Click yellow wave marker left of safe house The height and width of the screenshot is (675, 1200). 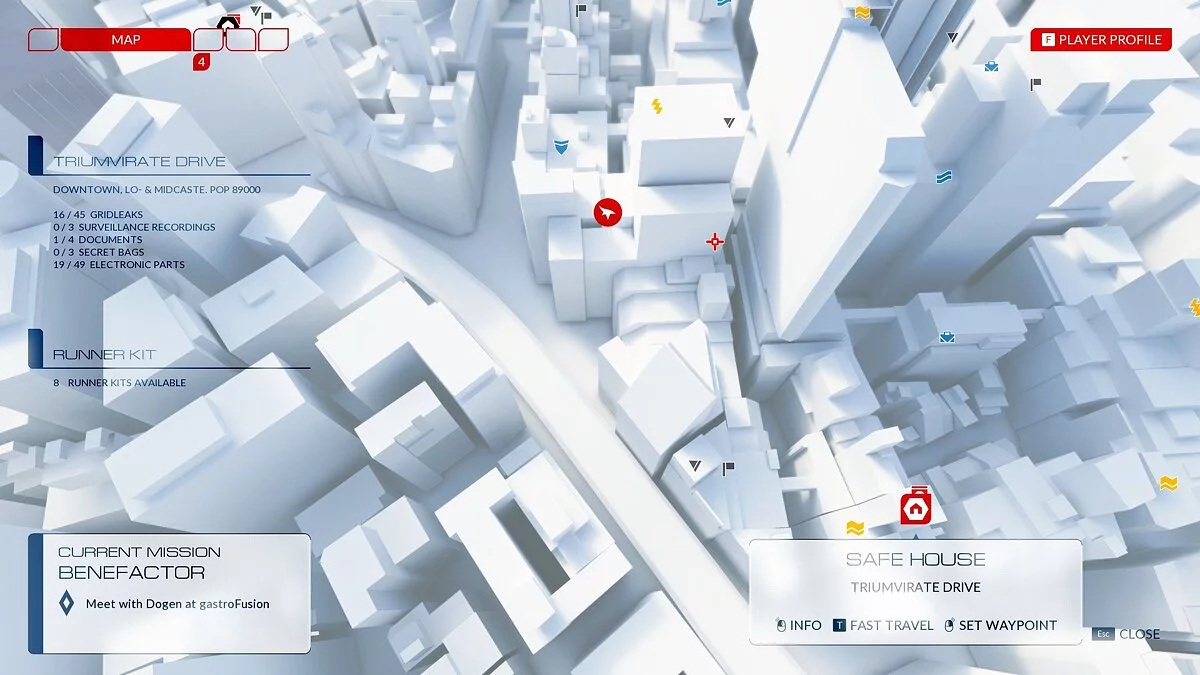tap(855, 527)
